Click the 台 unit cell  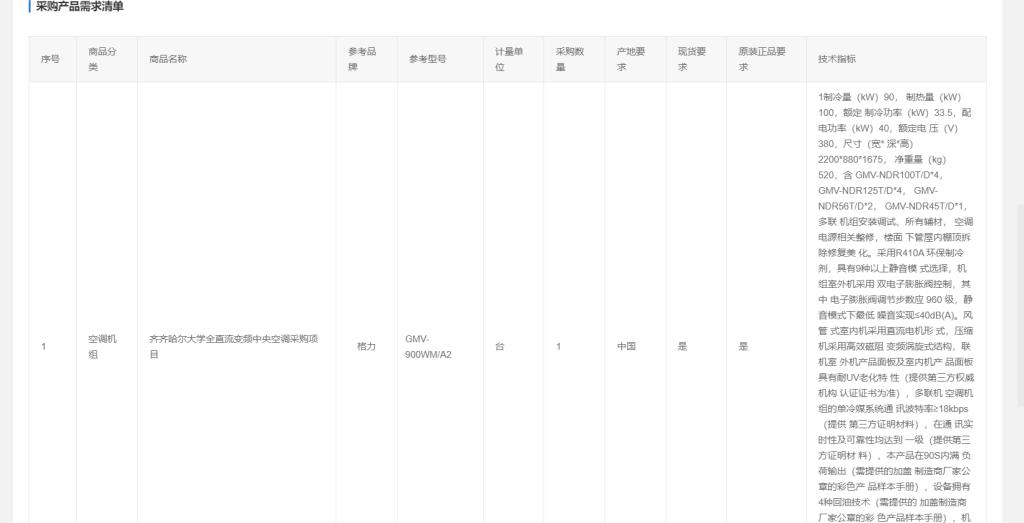click(499, 346)
